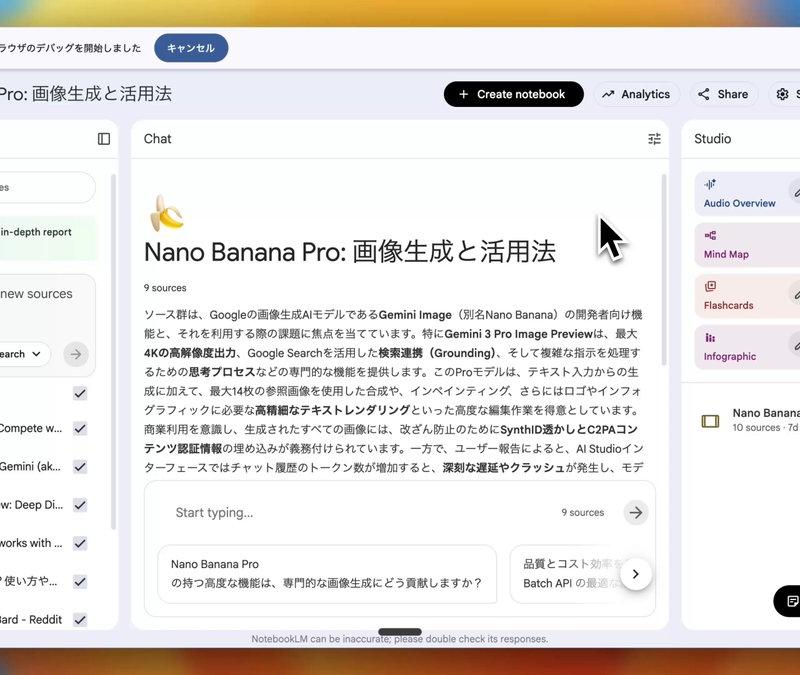The height and width of the screenshot is (675, 800).
Task: Show next suggested questions chevron
Action: [x=635, y=574]
